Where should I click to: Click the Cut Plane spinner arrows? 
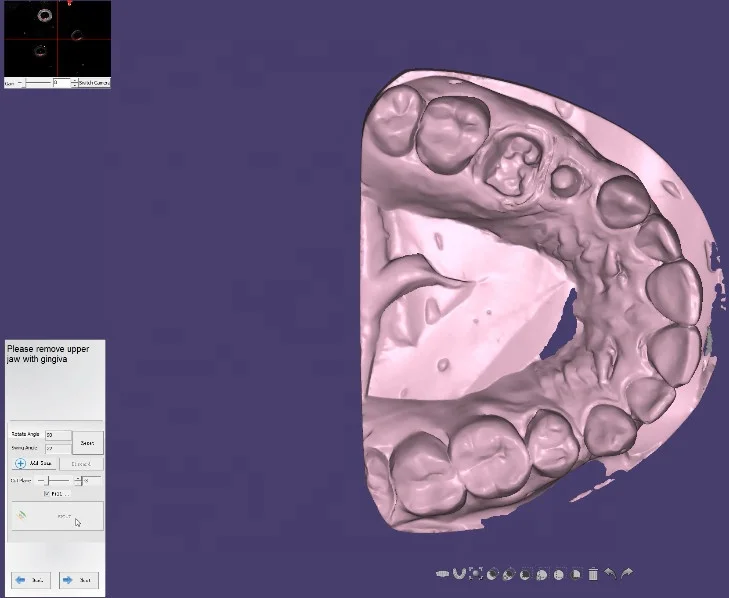pyautogui.click(x=79, y=481)
